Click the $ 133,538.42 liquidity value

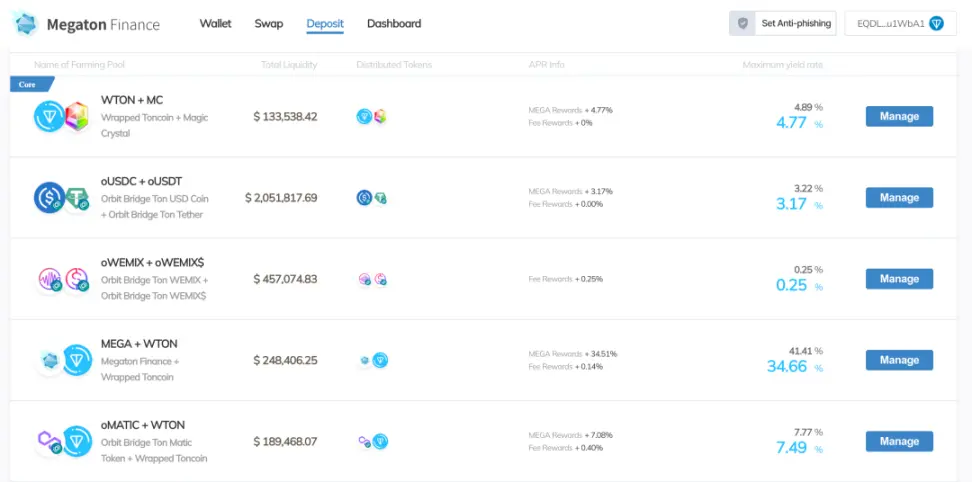point(285,116)
